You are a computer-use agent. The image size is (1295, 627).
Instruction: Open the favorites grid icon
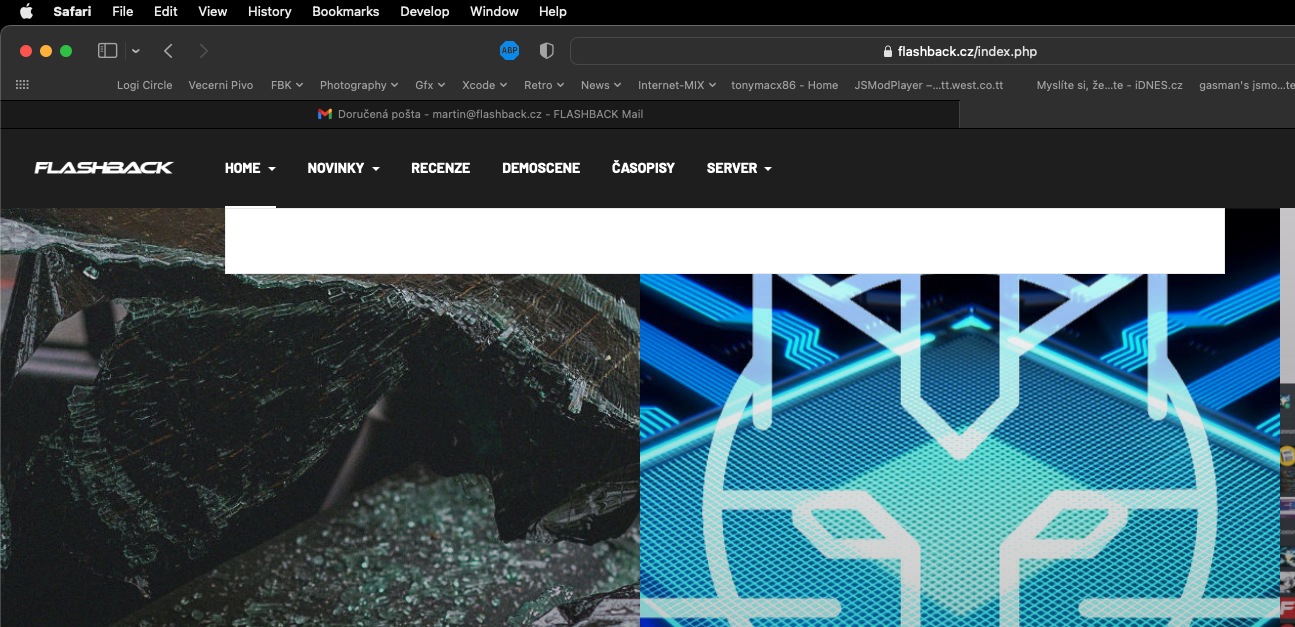point(22,85)
